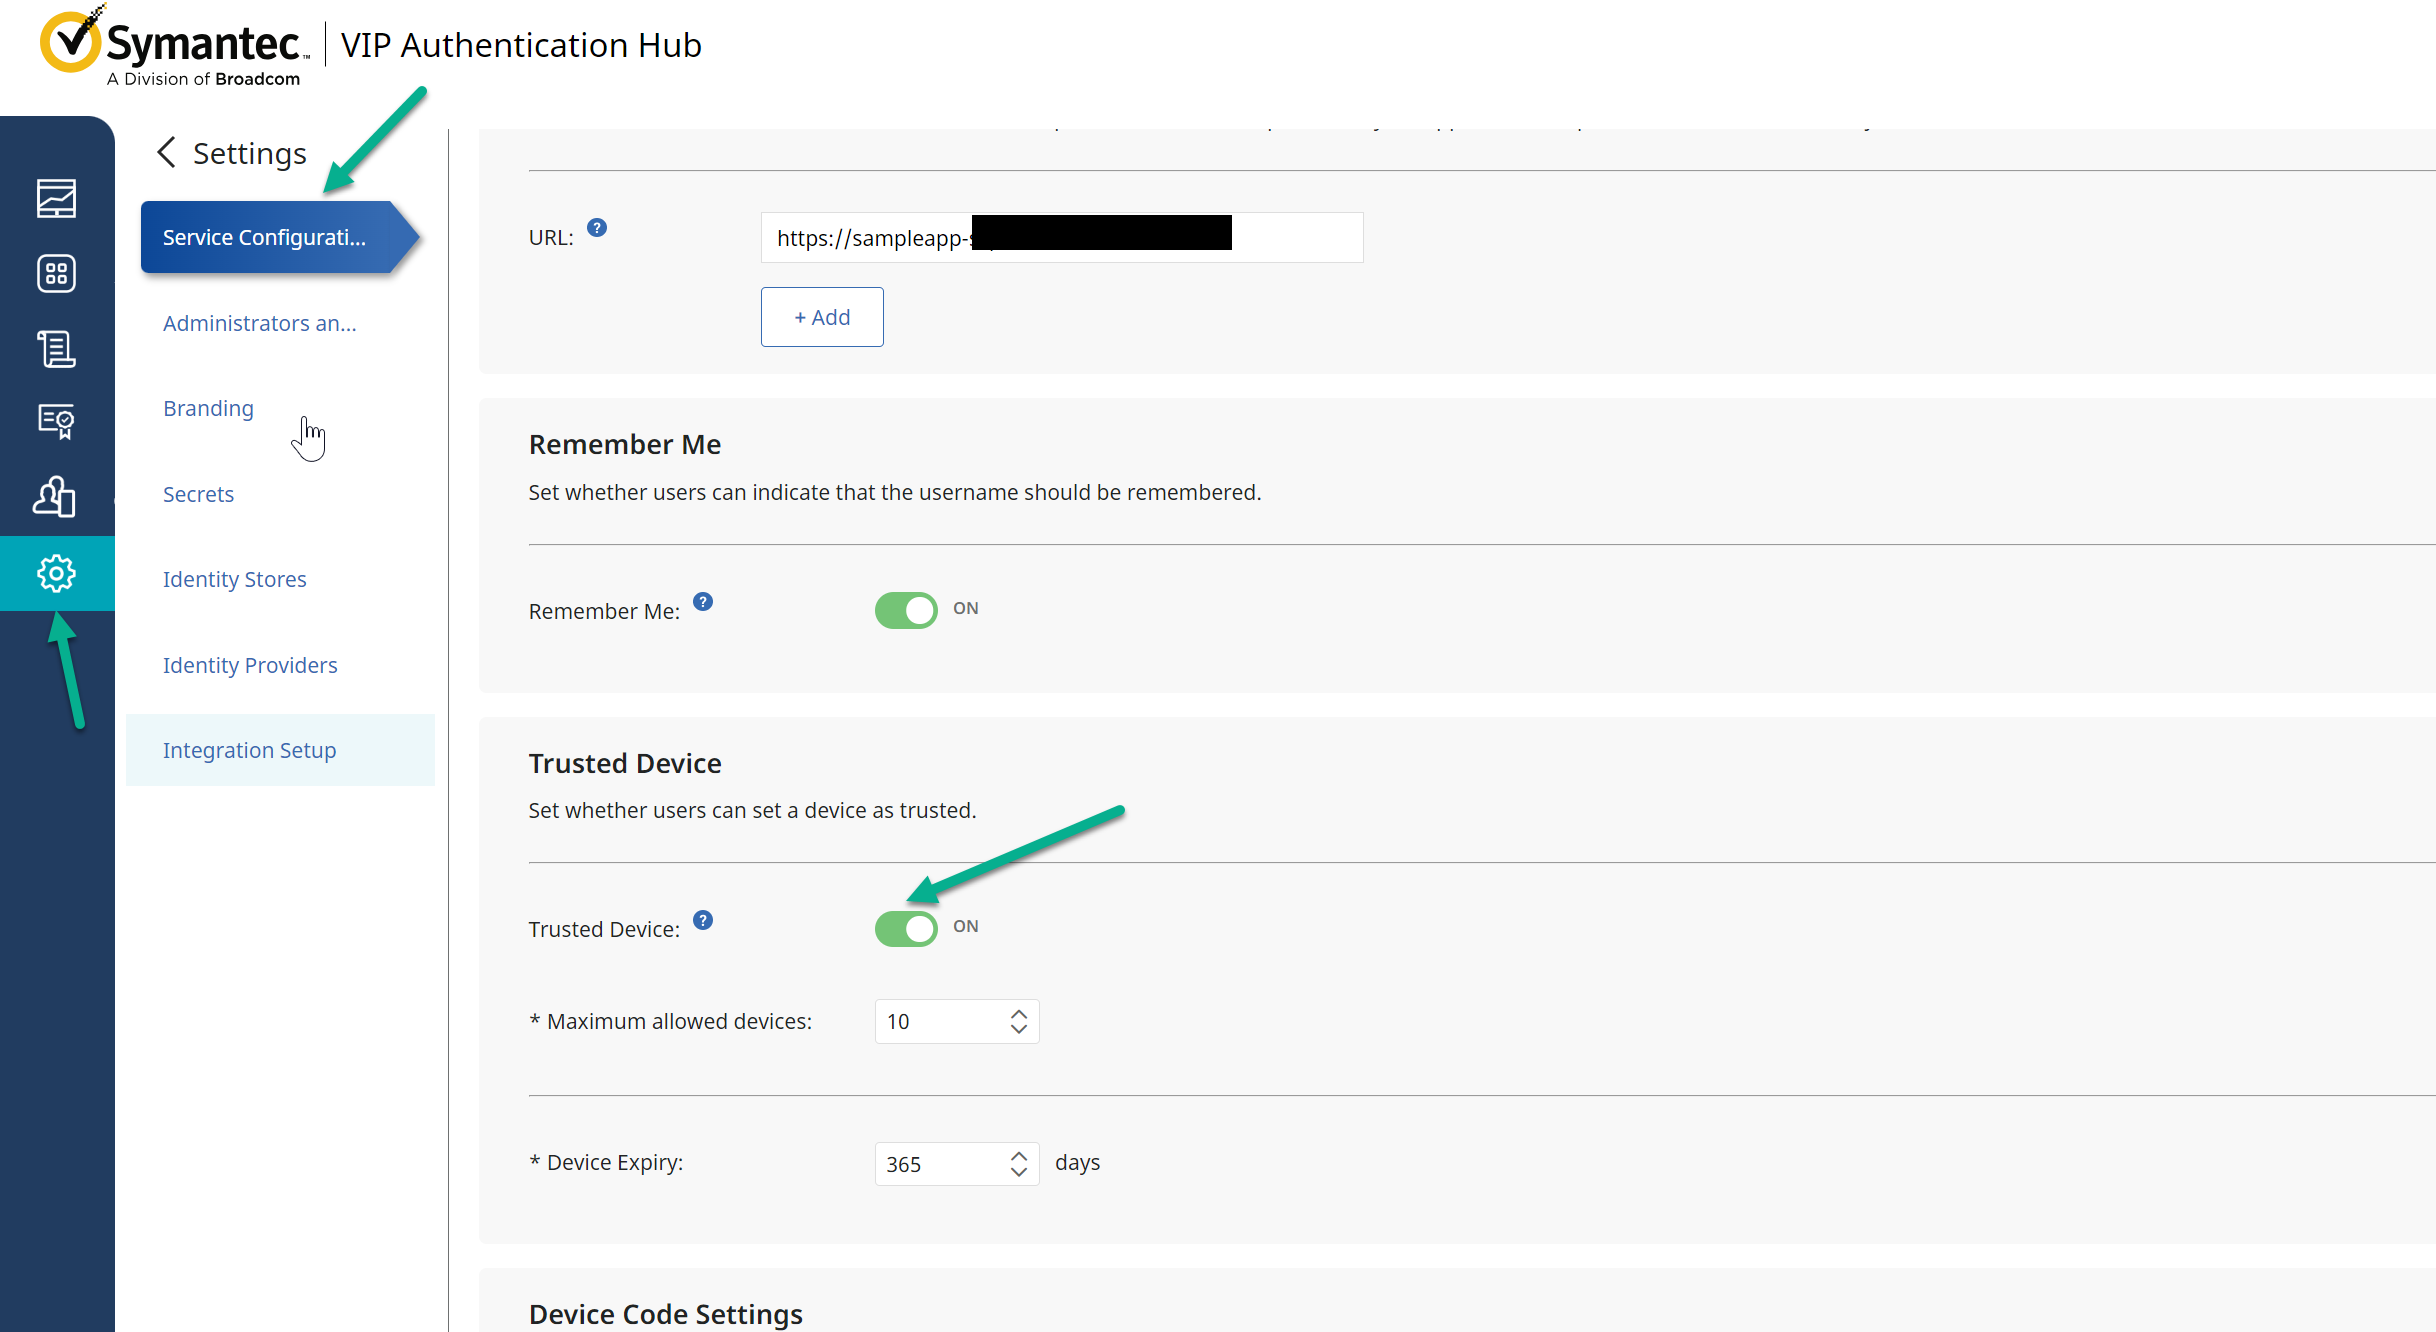
Task: Turn off the Remember Me toggle
Action: point(906,610)
